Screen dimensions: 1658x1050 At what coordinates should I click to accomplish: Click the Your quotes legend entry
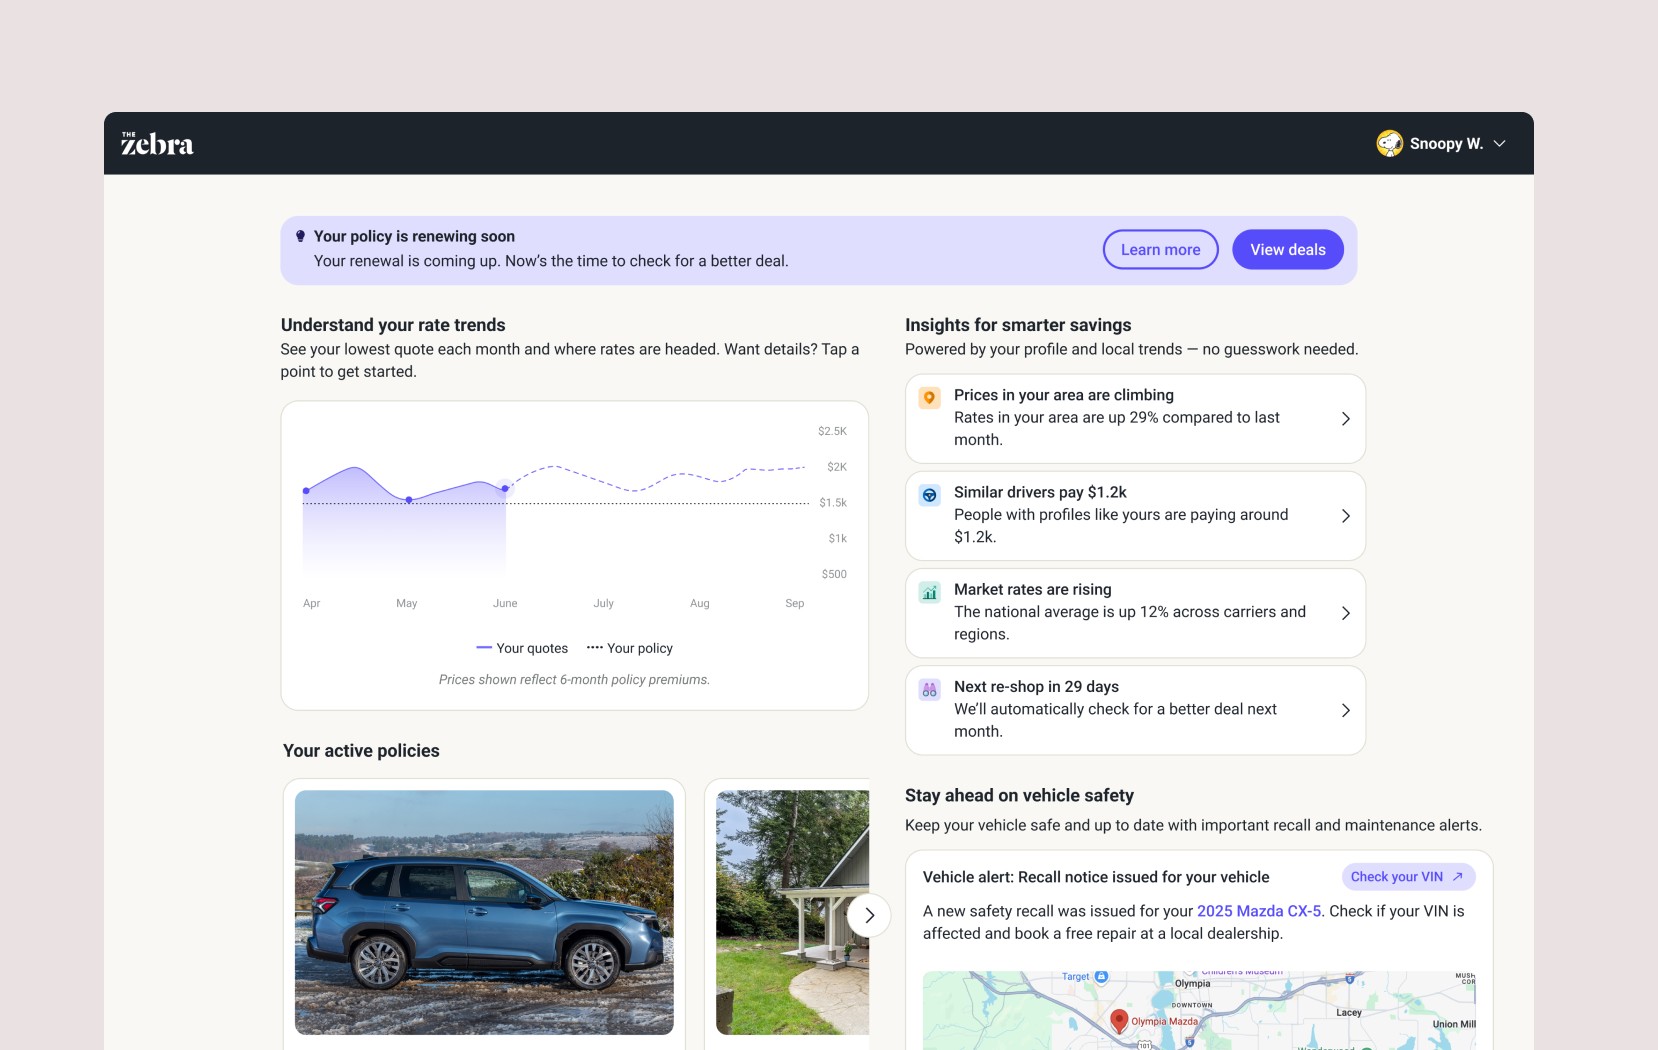522,648
